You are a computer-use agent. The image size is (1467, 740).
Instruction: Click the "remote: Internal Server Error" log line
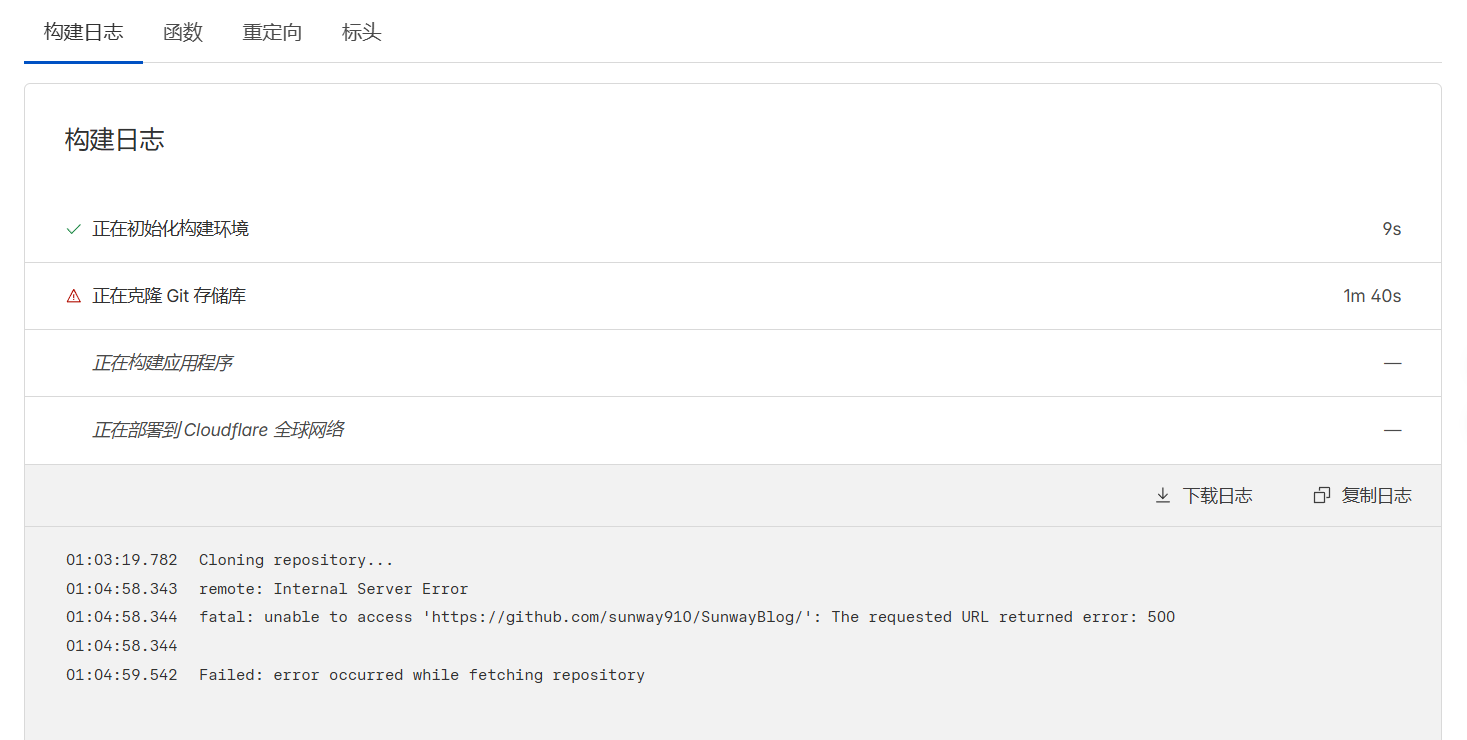(333, 589)
